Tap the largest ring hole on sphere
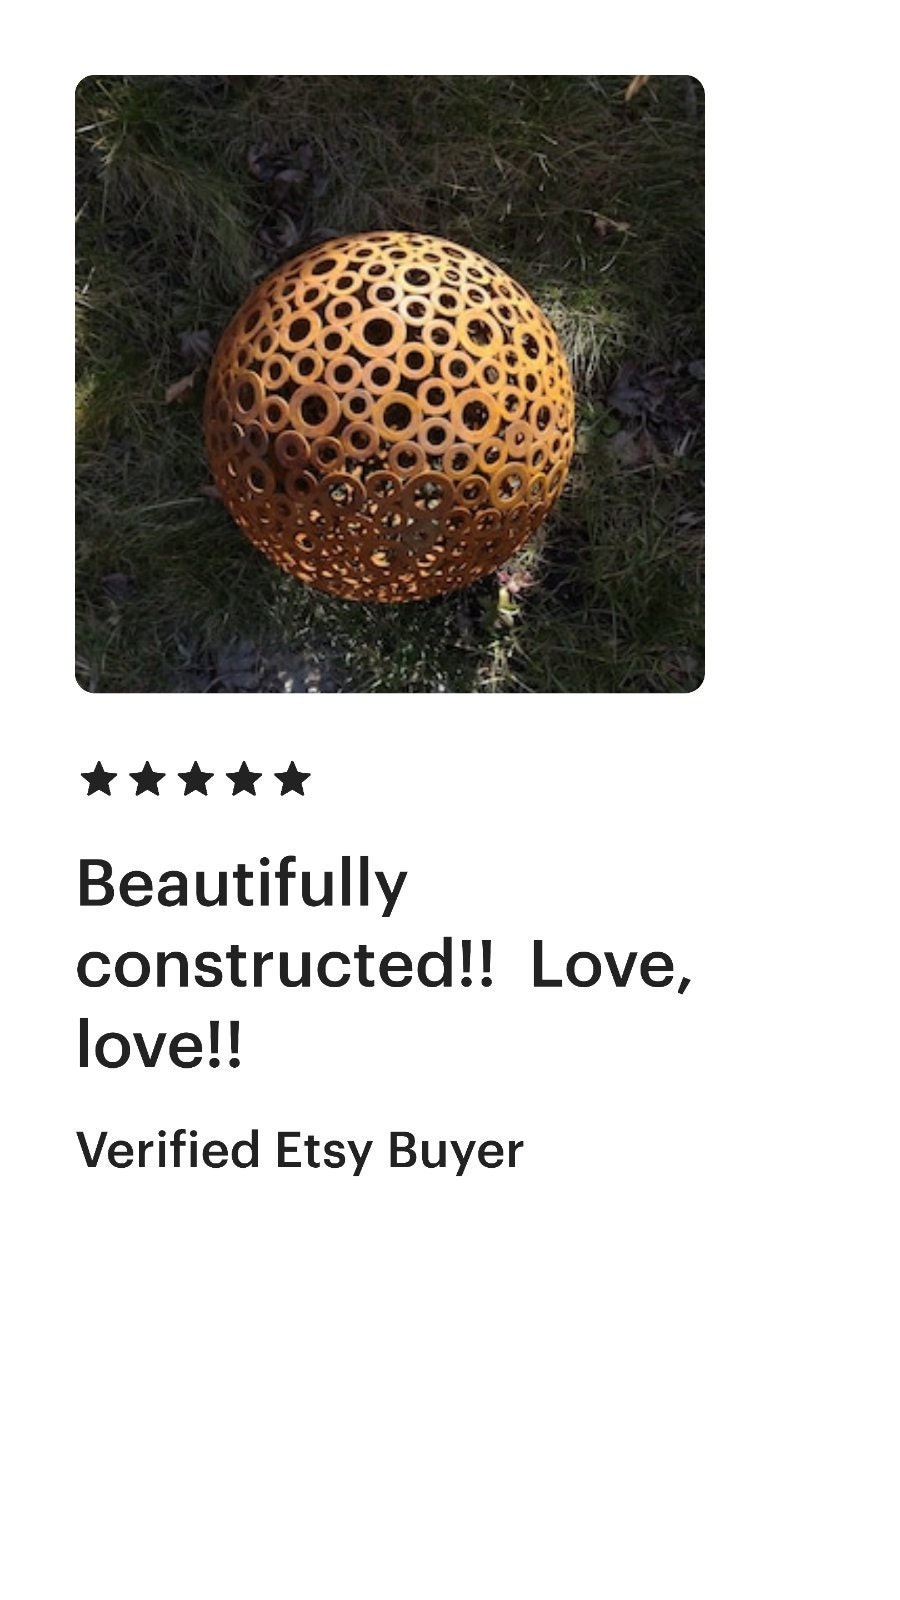This screenshot has height=1600, width=900. (x=377, y=330)
